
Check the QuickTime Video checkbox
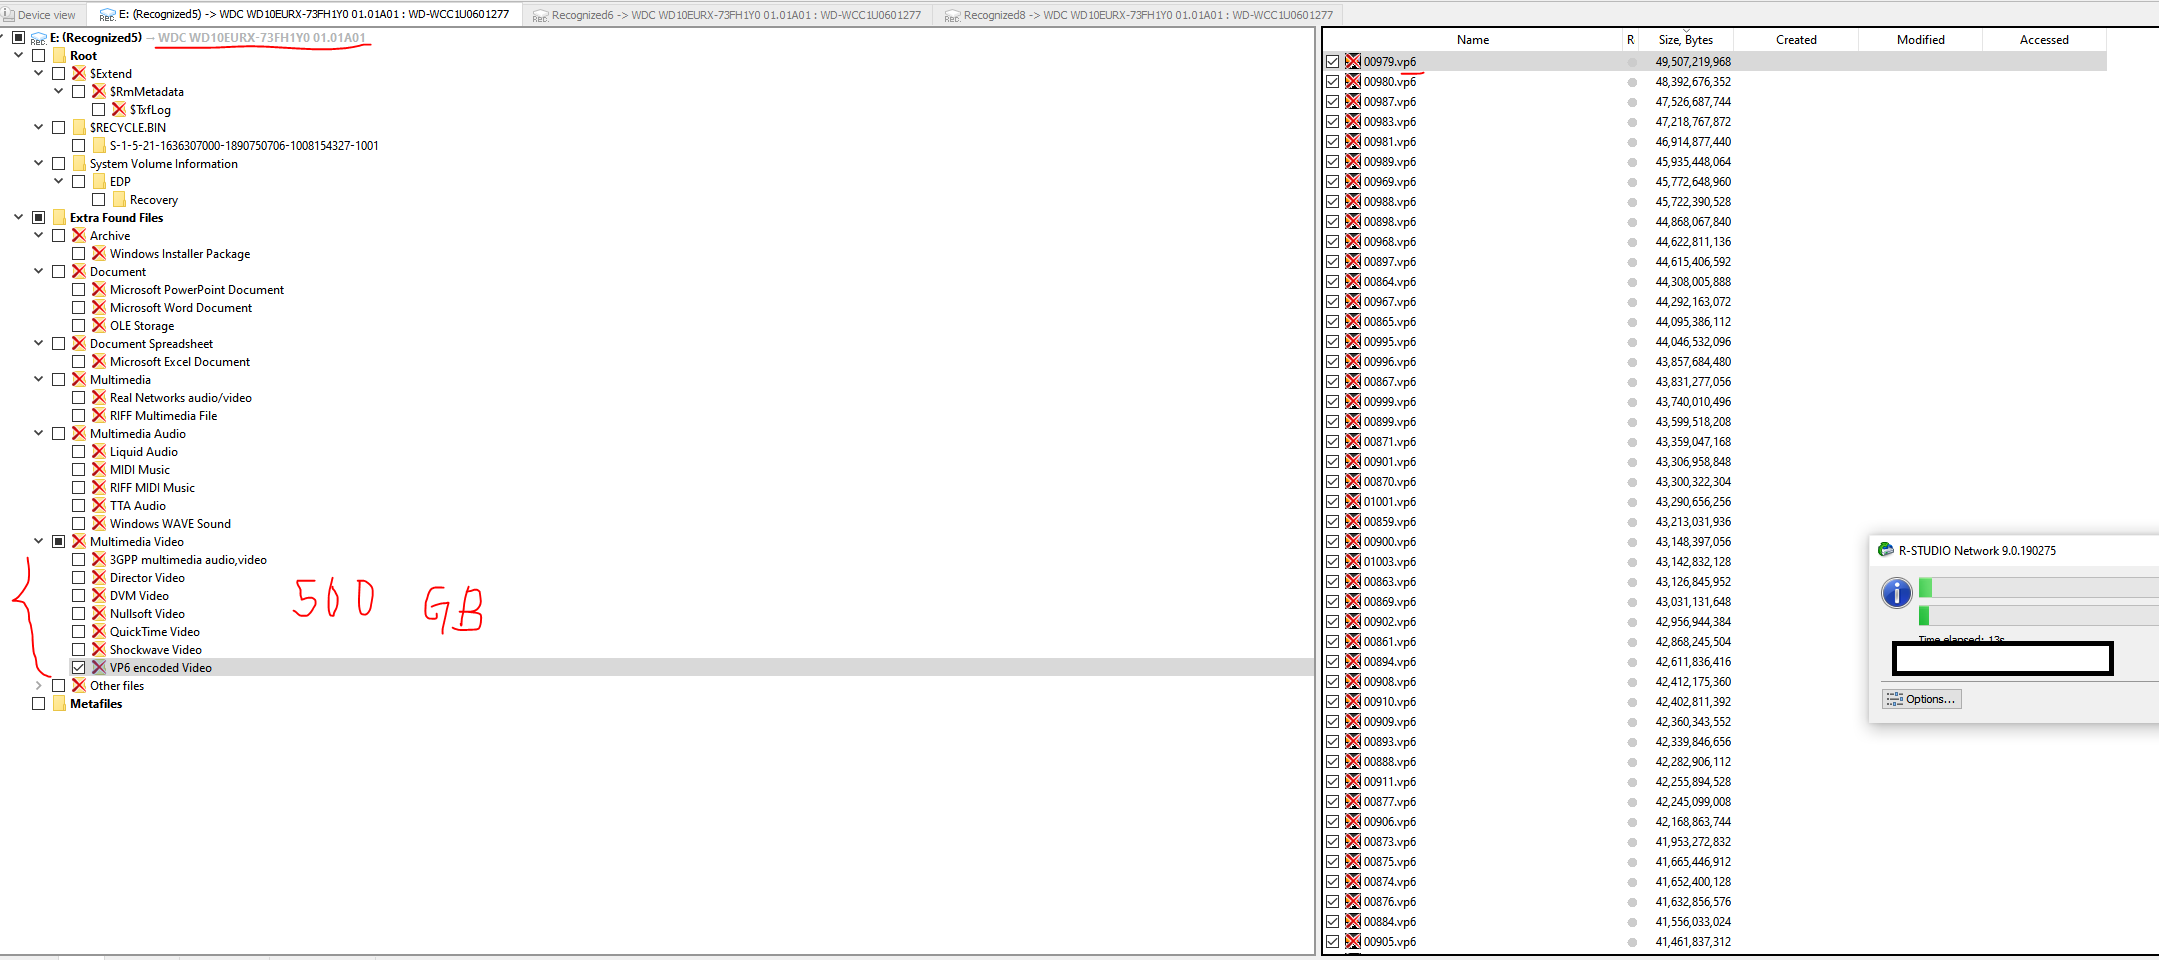79,632
